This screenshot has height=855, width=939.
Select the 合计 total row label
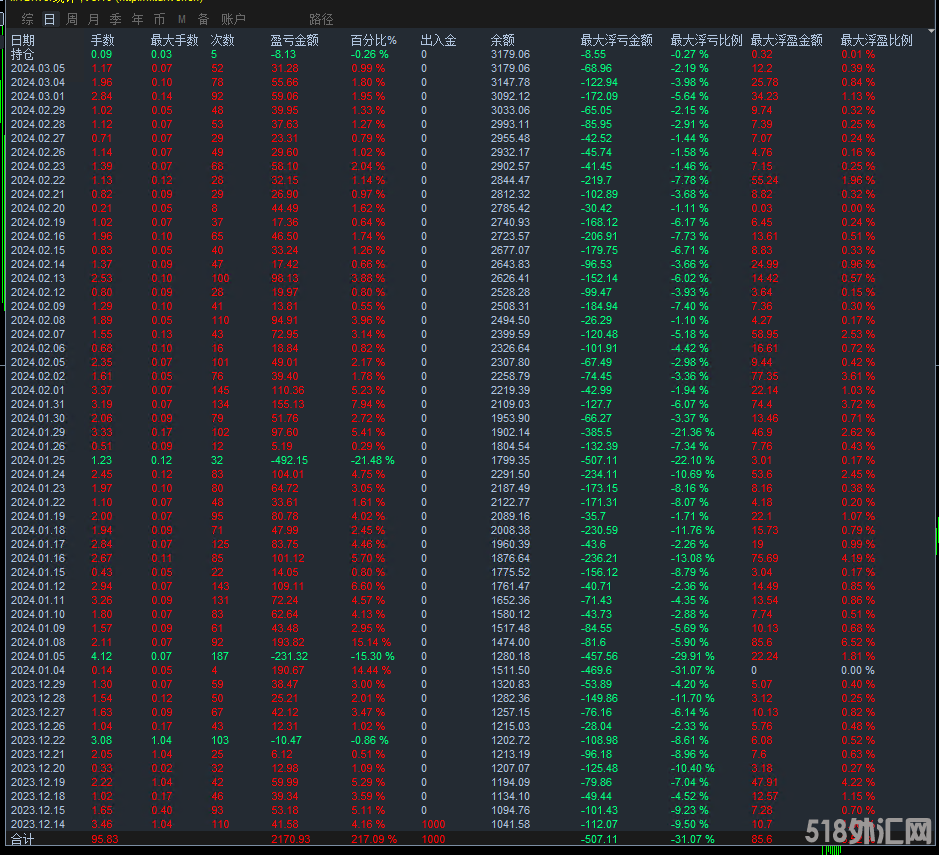[23, 839]
